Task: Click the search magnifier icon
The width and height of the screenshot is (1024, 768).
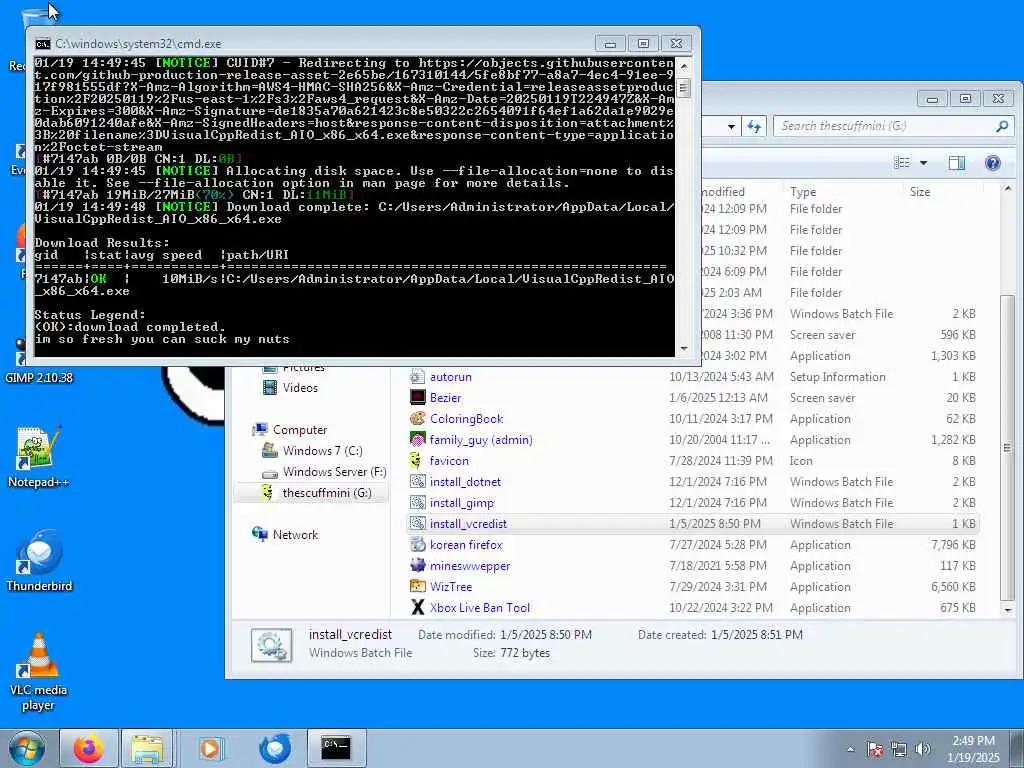Action: (1002, 126)
